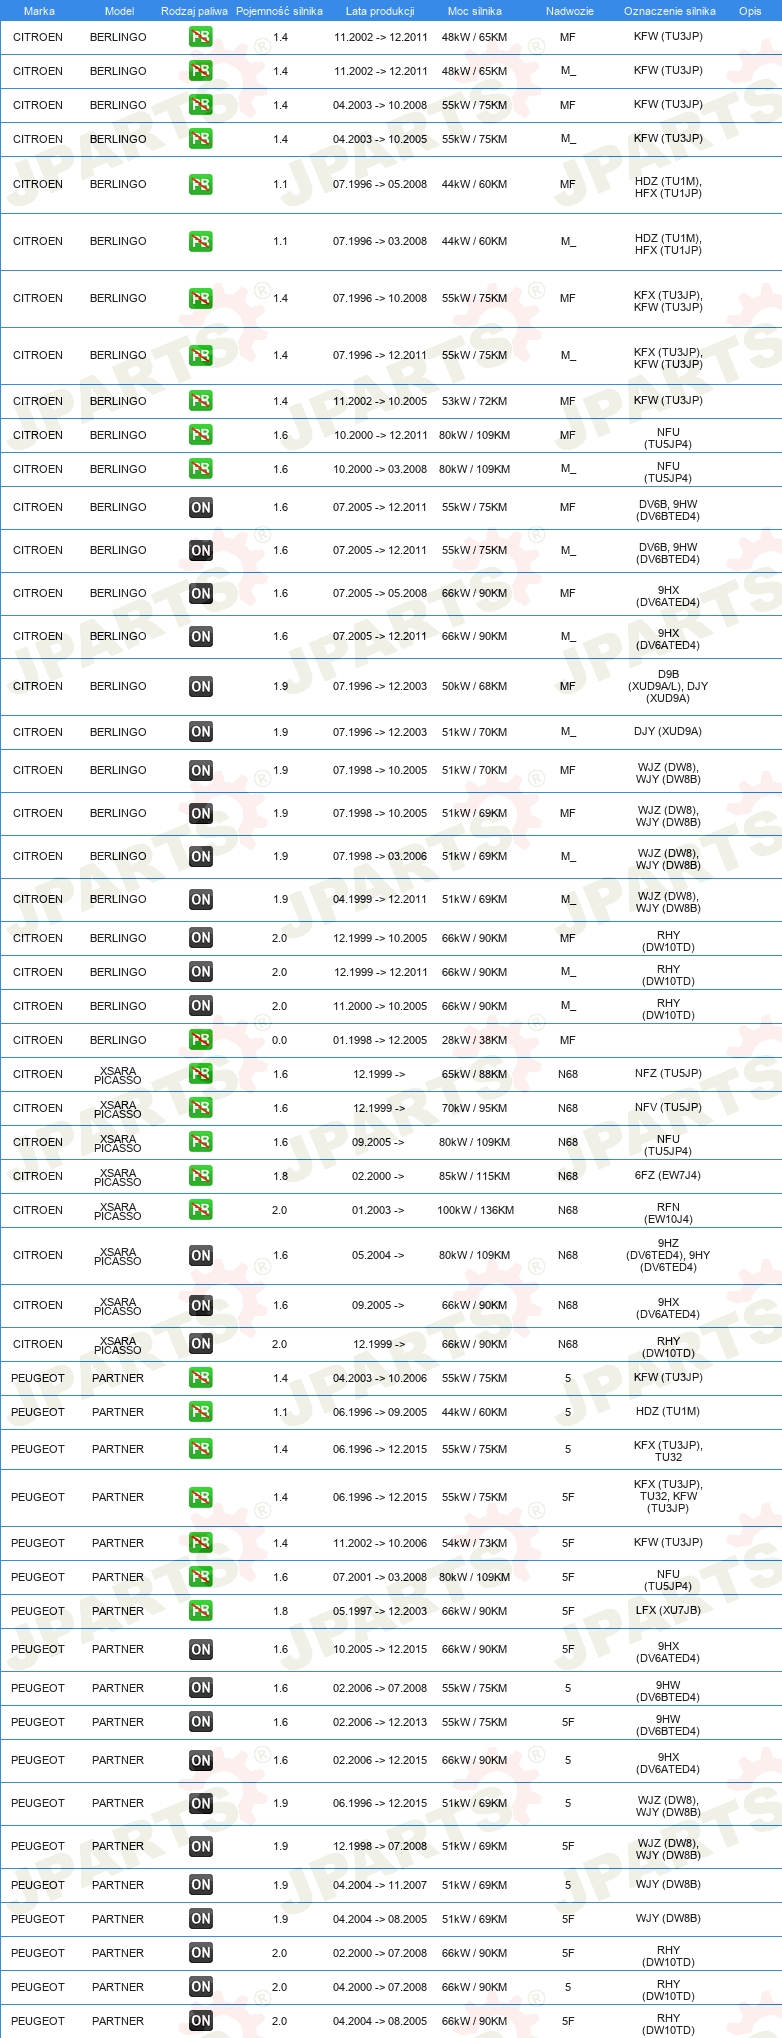Image resolution: width=782 pixels, height=2038 pixels.
Task: Click PB icon in Partner 54kW/73KM row
Action: click(200, 1543)
